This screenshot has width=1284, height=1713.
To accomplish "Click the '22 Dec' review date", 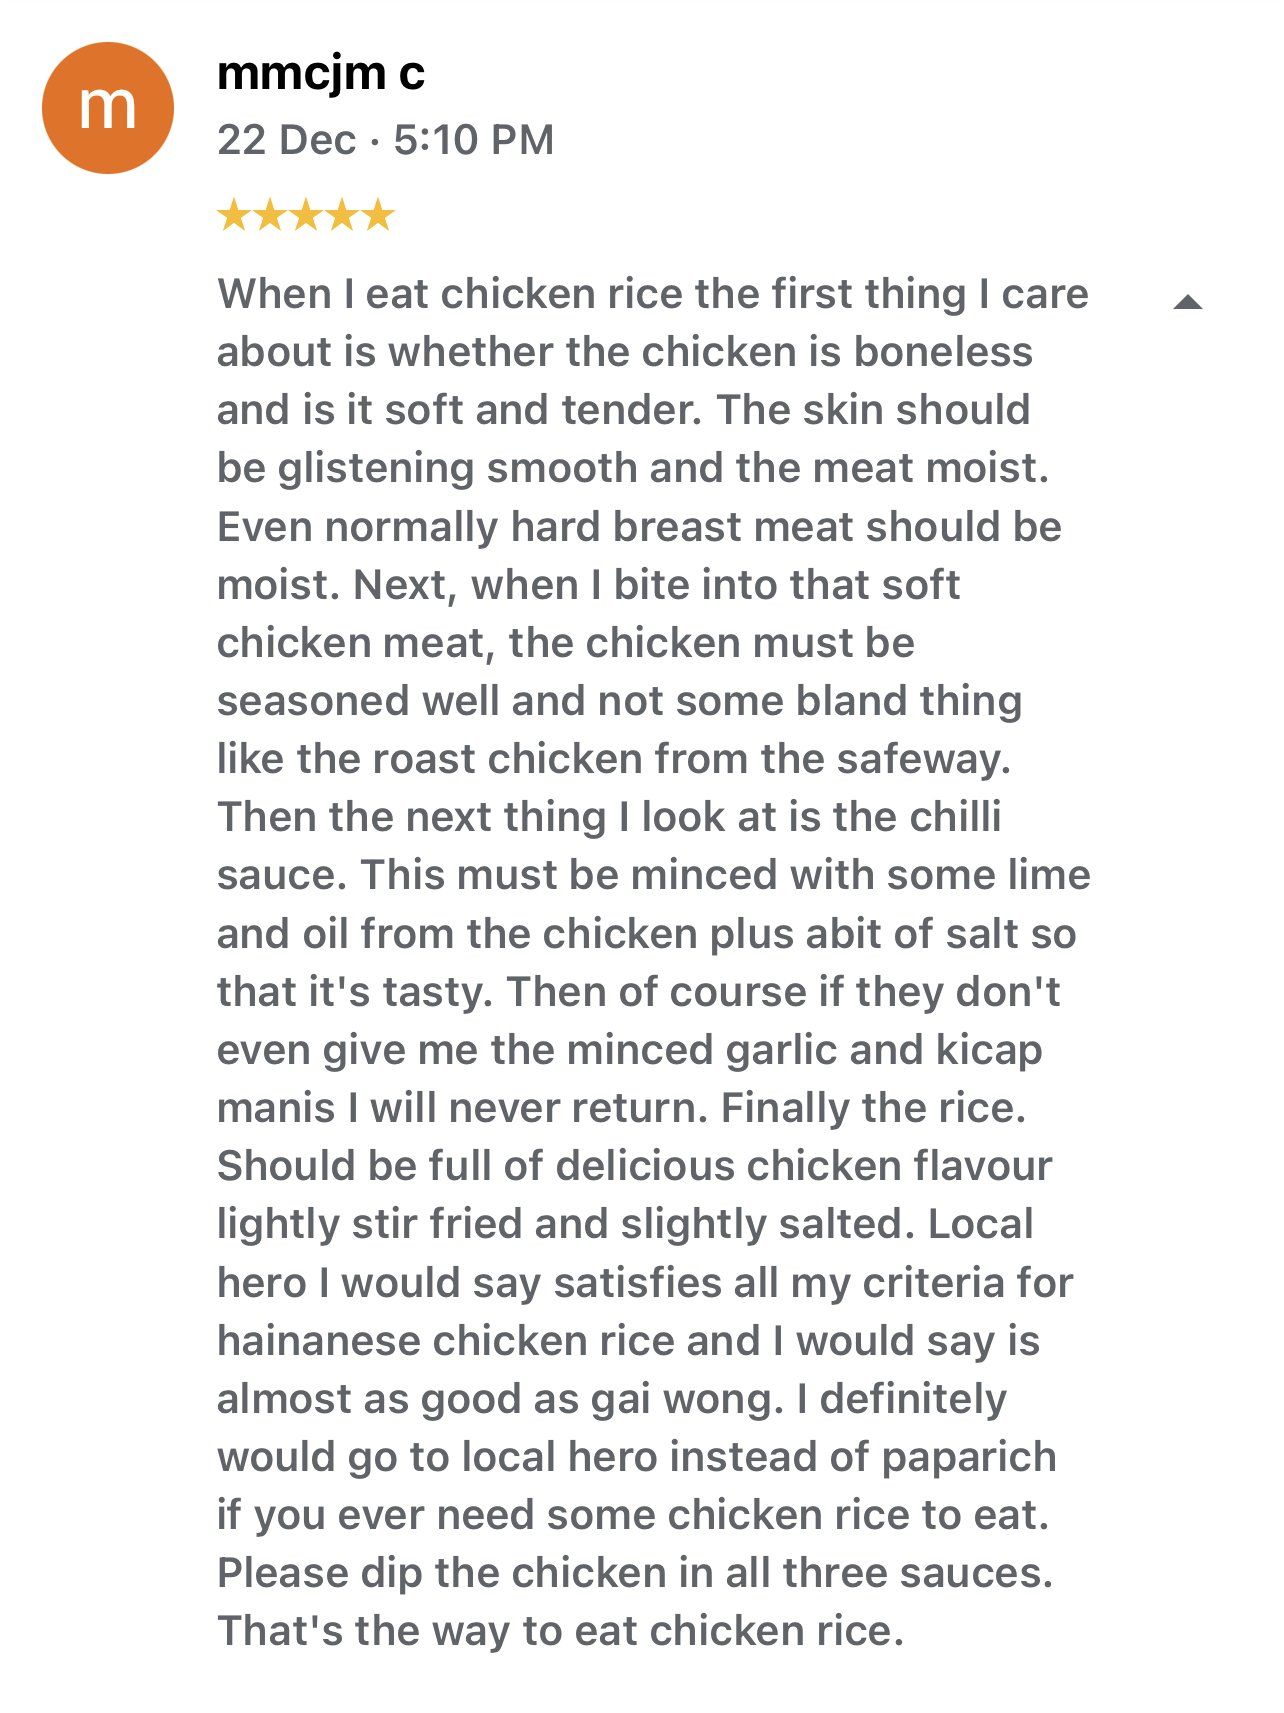I will [286, 140].
